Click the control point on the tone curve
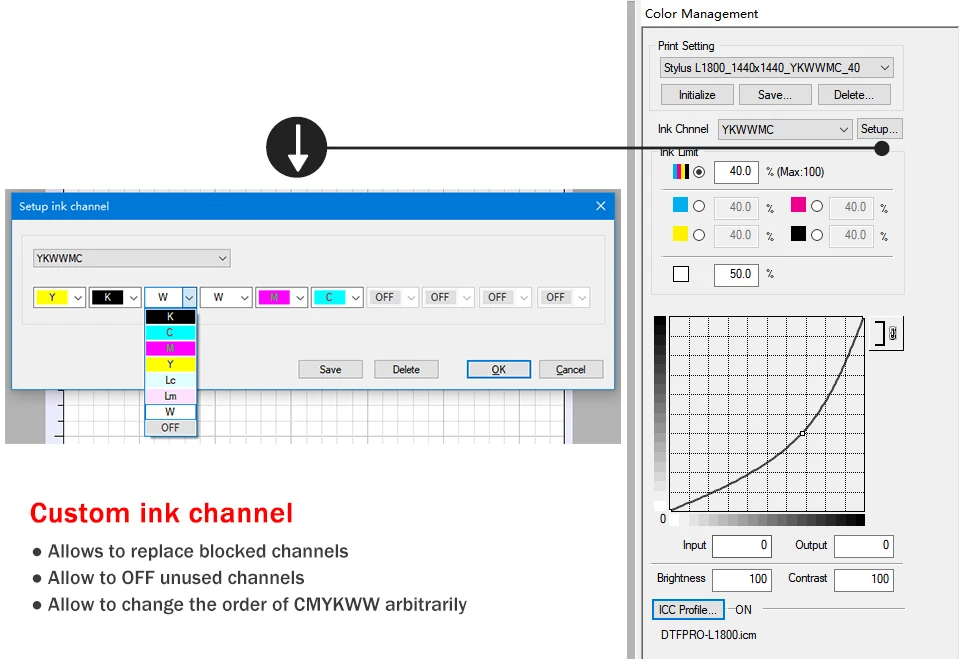Viewport: 960px width, 659px height. coord(803,433)
